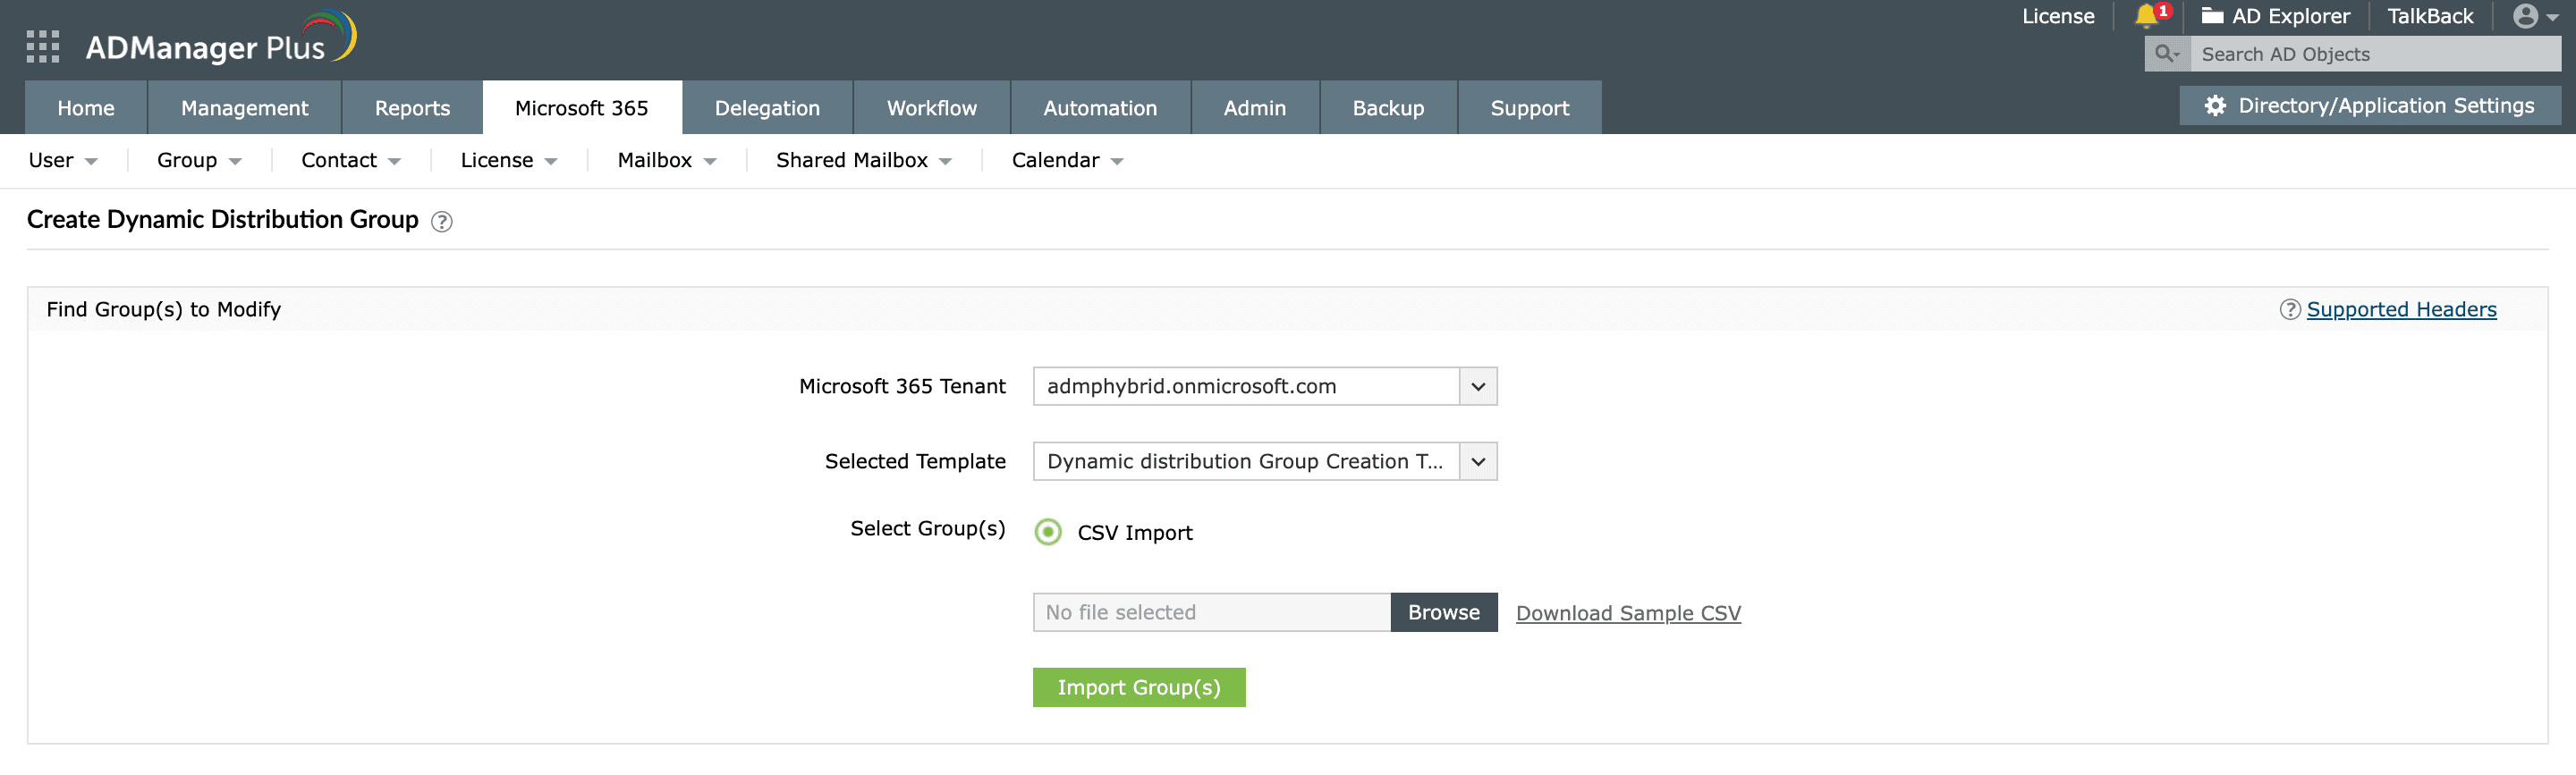Click help icon beside Create Dynamic Distribution Group
2576x775 pixels.
(x=441, y=221)
